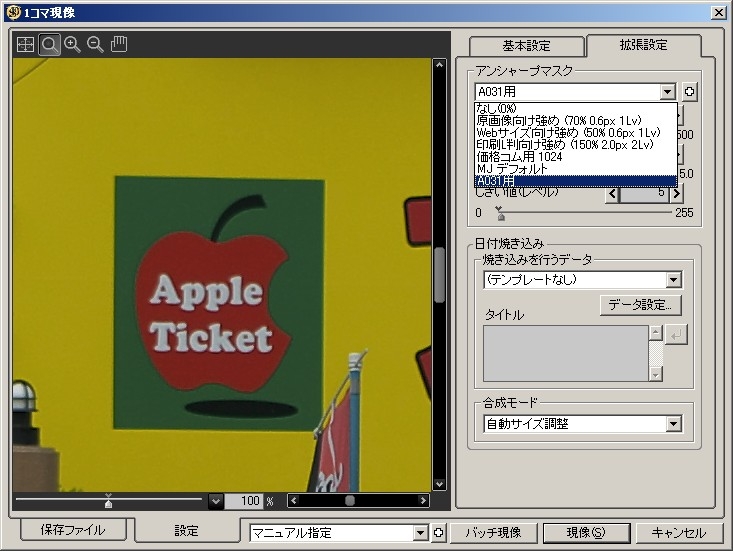Screen dimensions: 733x551
Task: Select the fit-to-window grid icon
Action: pyautogui.click(x=25, y=44)
